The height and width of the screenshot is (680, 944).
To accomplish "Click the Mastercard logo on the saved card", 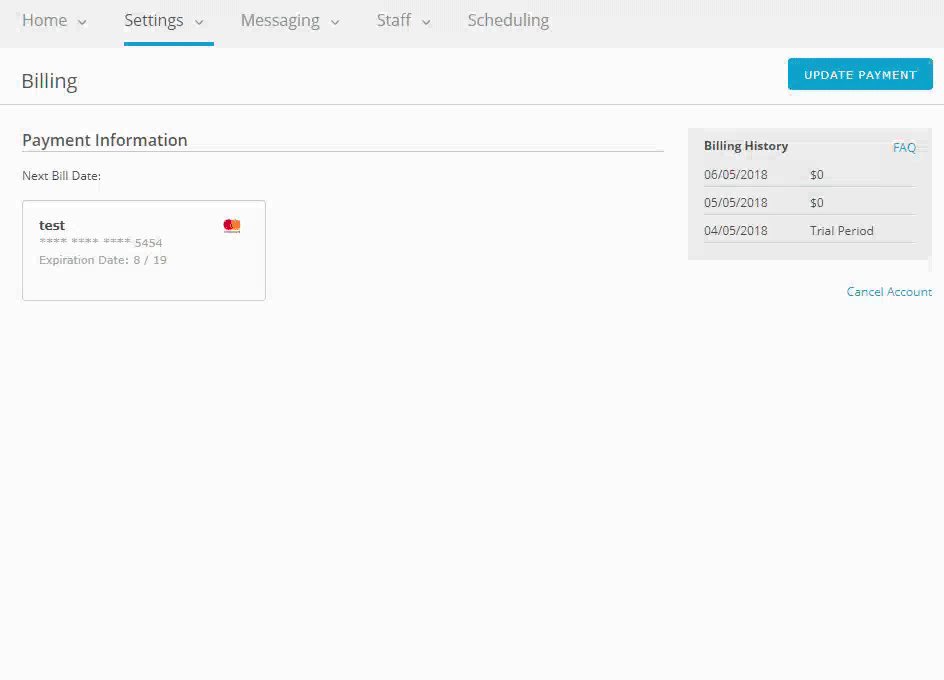I will coord(232,226).
